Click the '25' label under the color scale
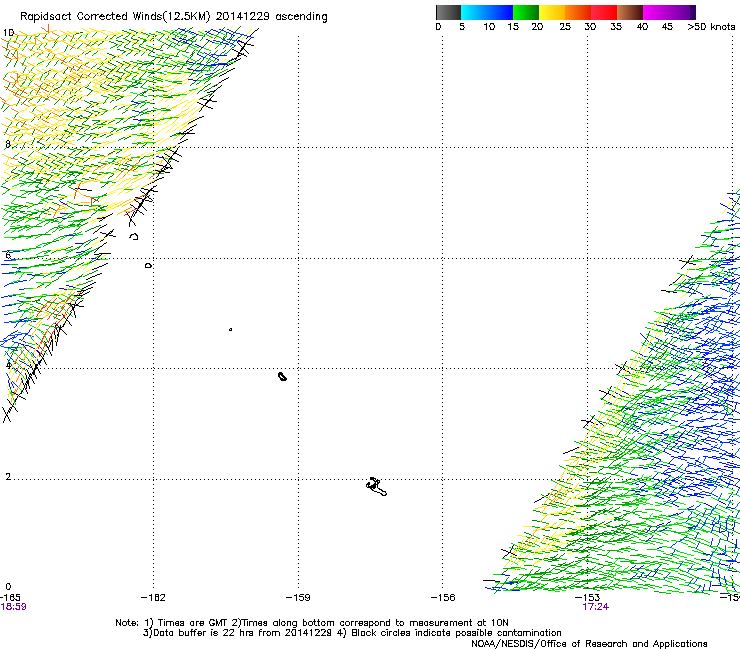This screenshot has width=740, height=650. [x=565, y=27]
